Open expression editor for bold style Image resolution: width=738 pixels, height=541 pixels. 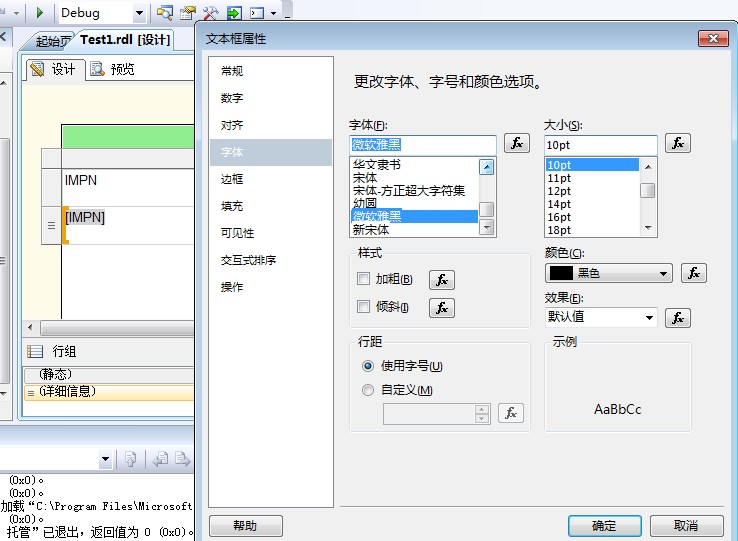[441, 280]
